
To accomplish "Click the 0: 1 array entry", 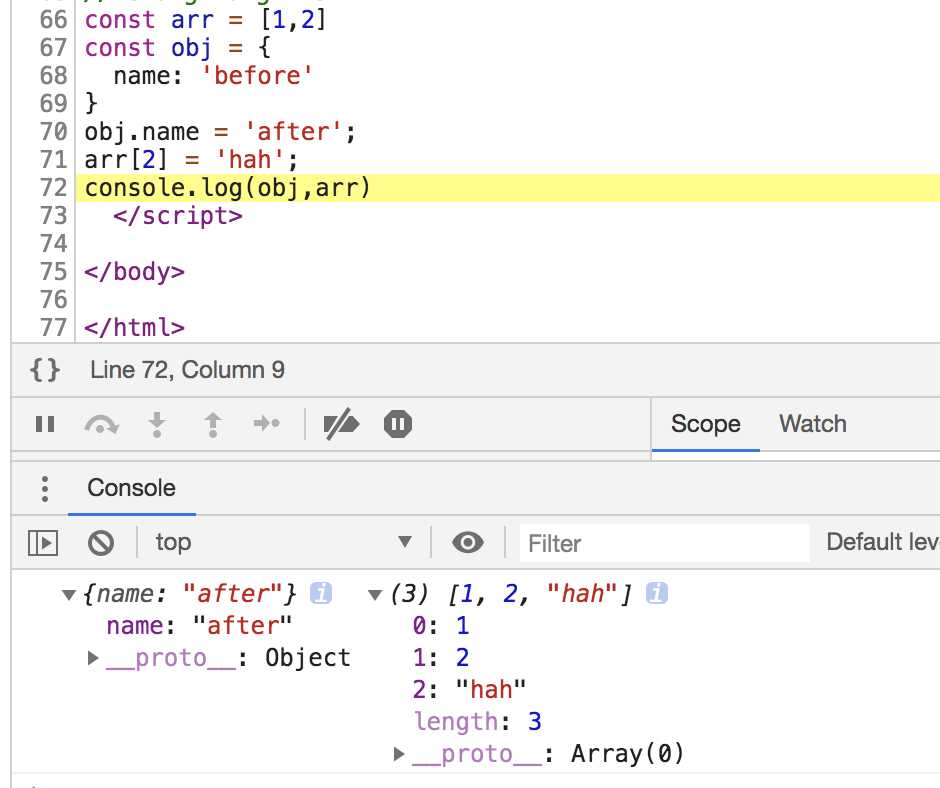I will pos(440,626).
